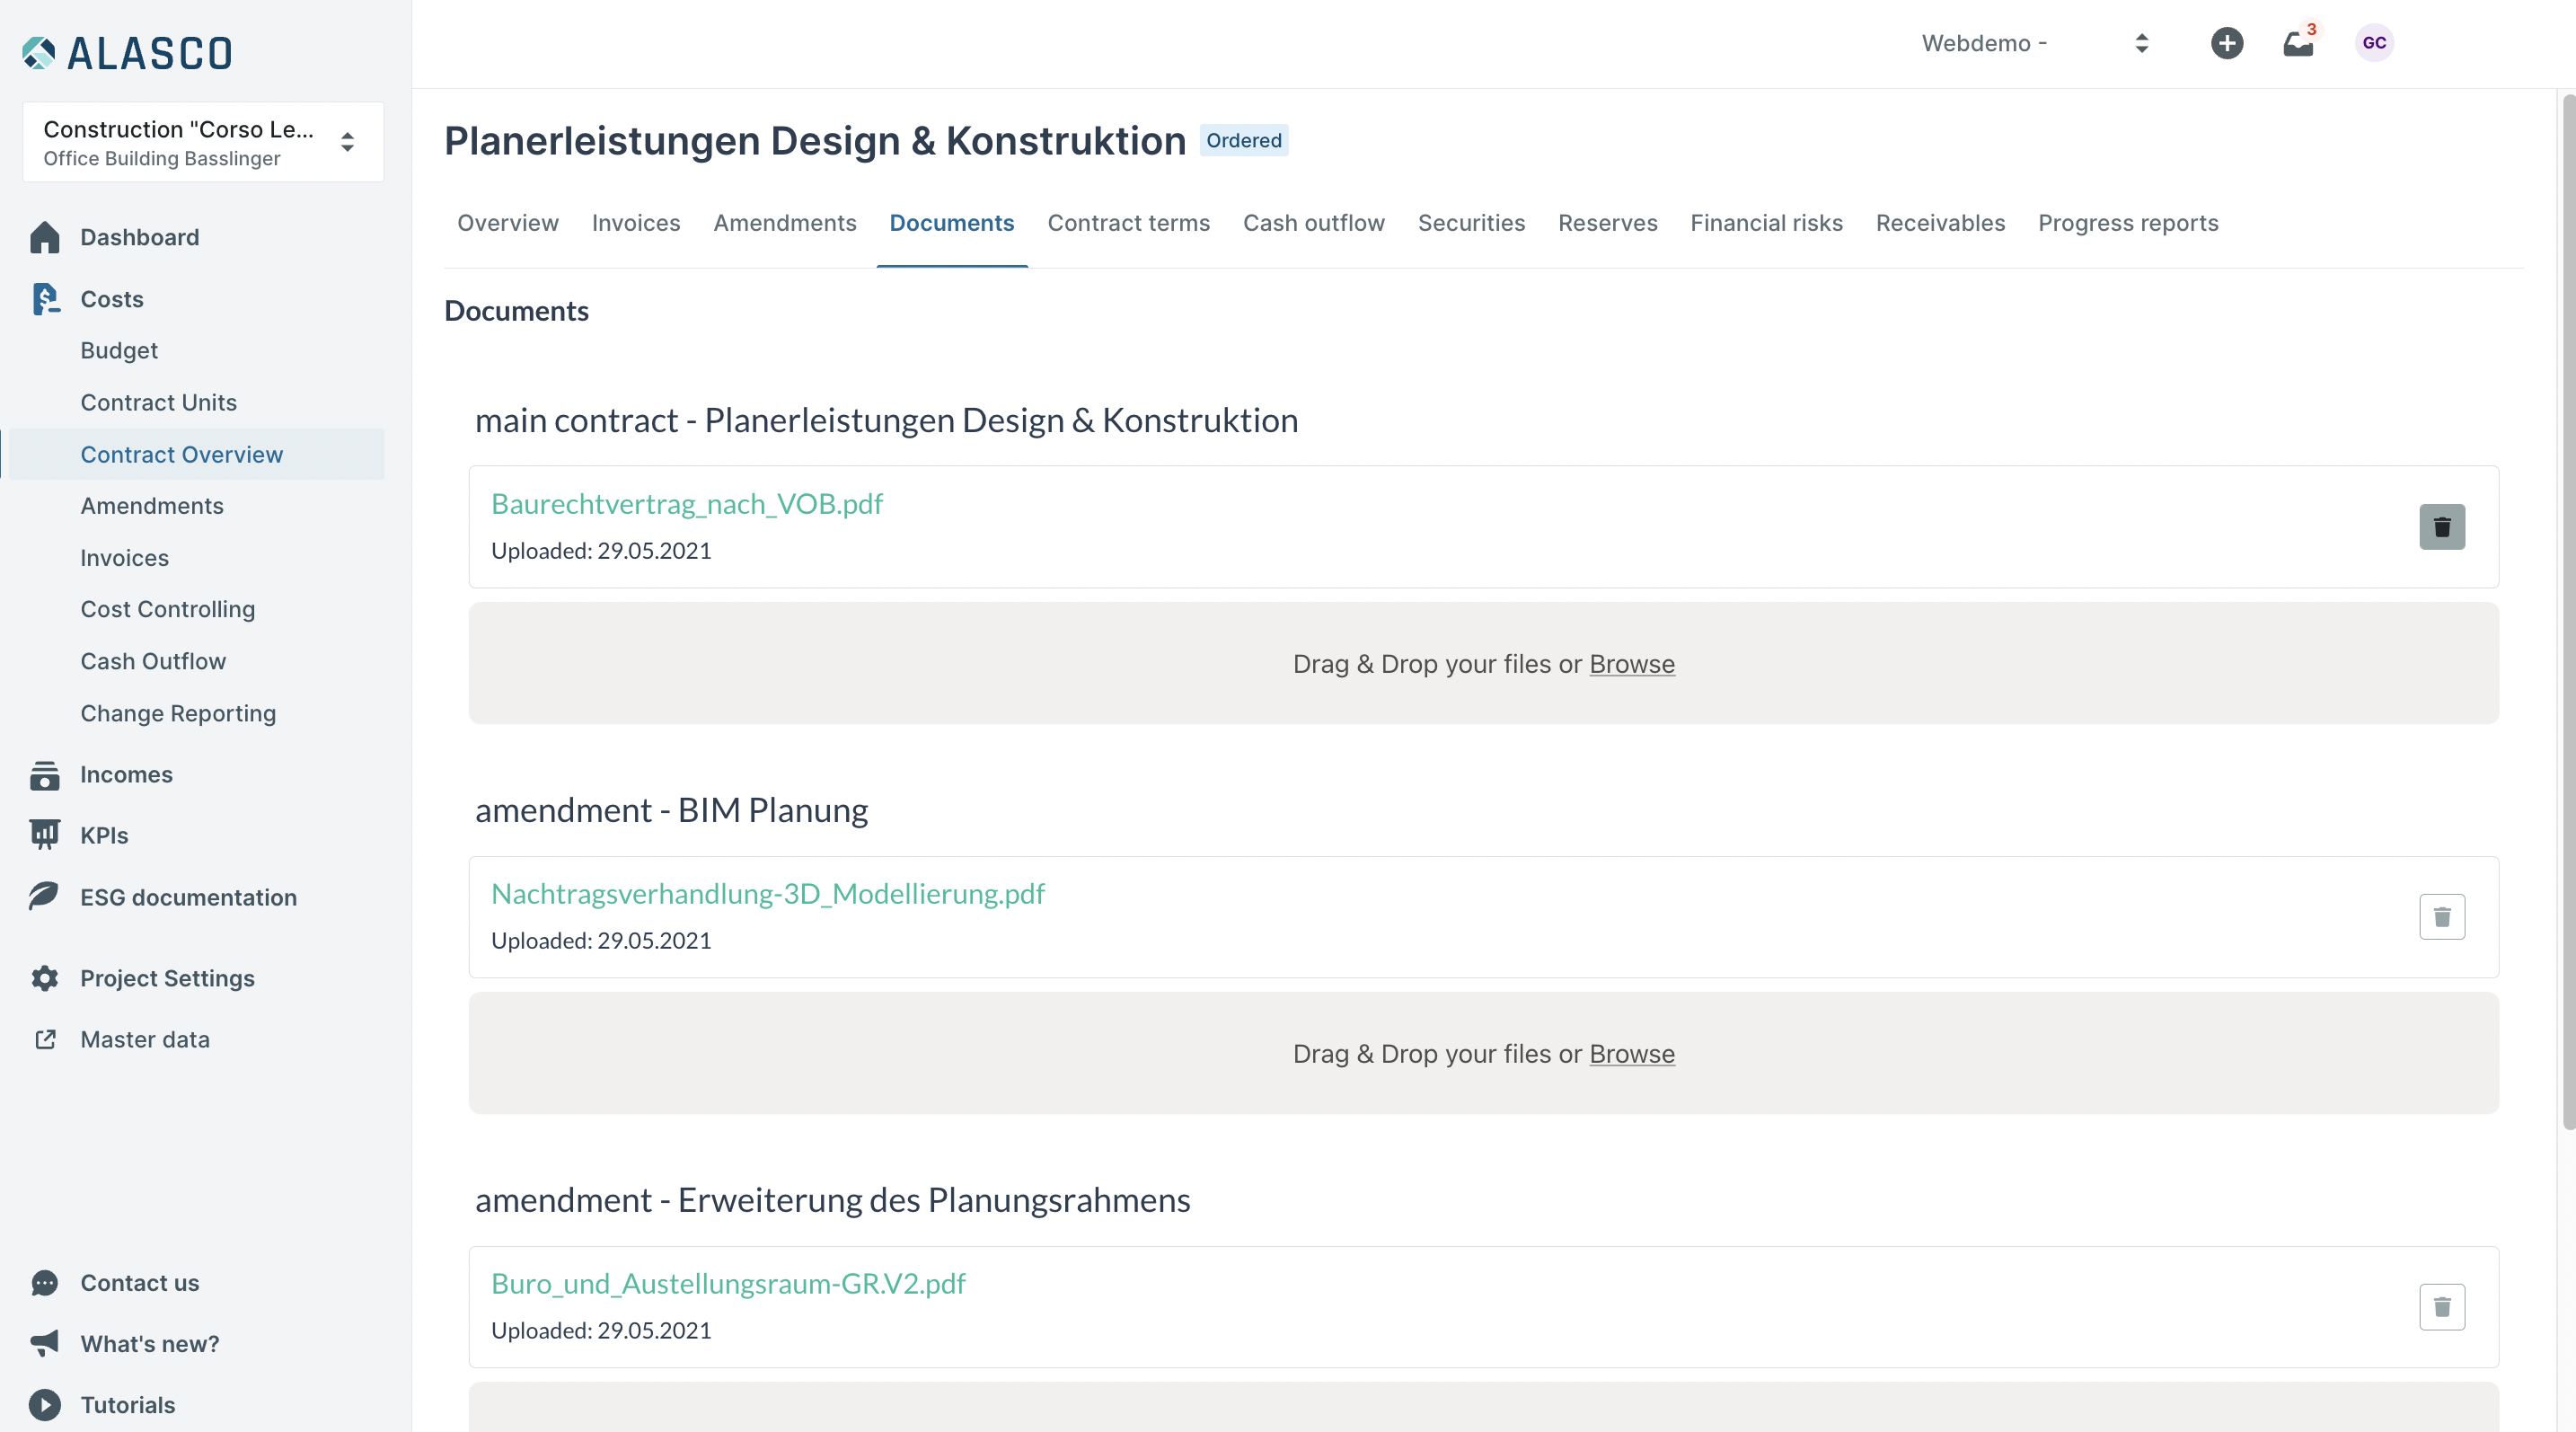Click the Erweiterung des Planungsrahmens heading

click(833, 1200)
